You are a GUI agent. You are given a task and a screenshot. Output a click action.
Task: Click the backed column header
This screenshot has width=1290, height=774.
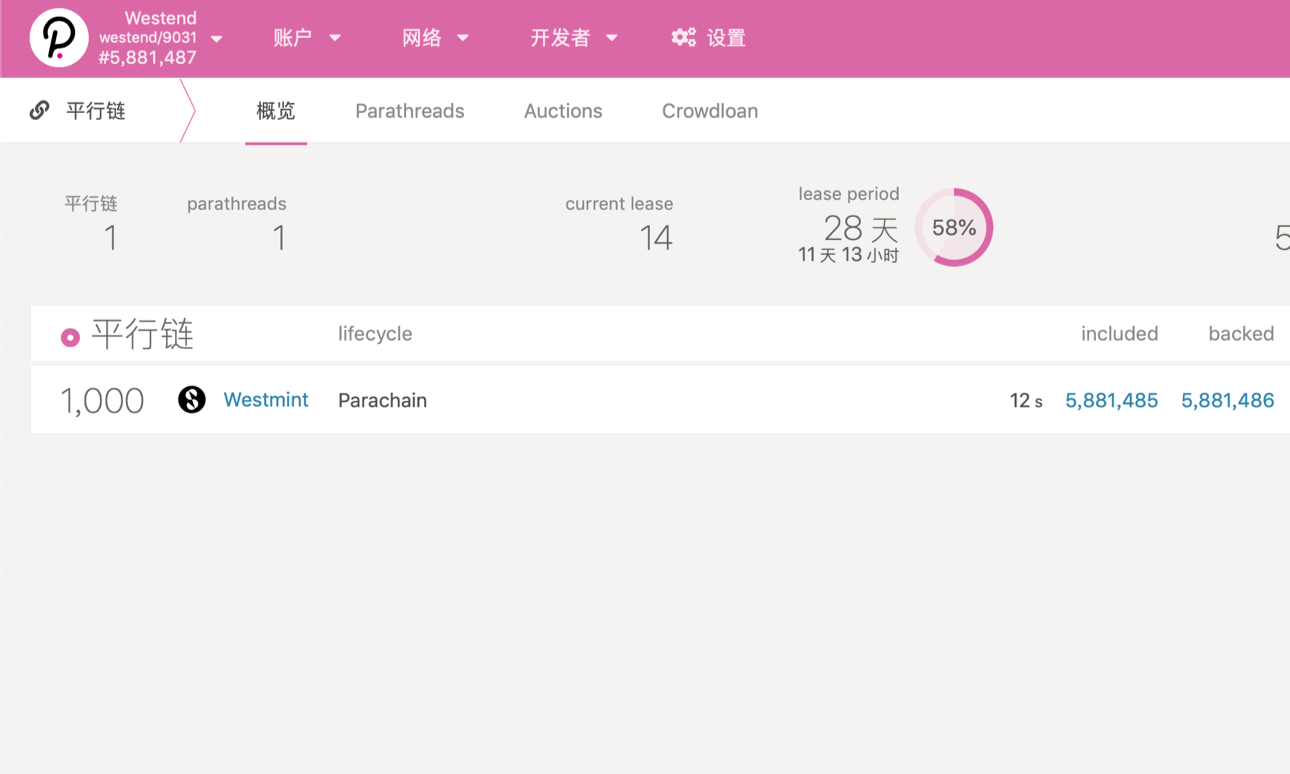click(1241, 334)
